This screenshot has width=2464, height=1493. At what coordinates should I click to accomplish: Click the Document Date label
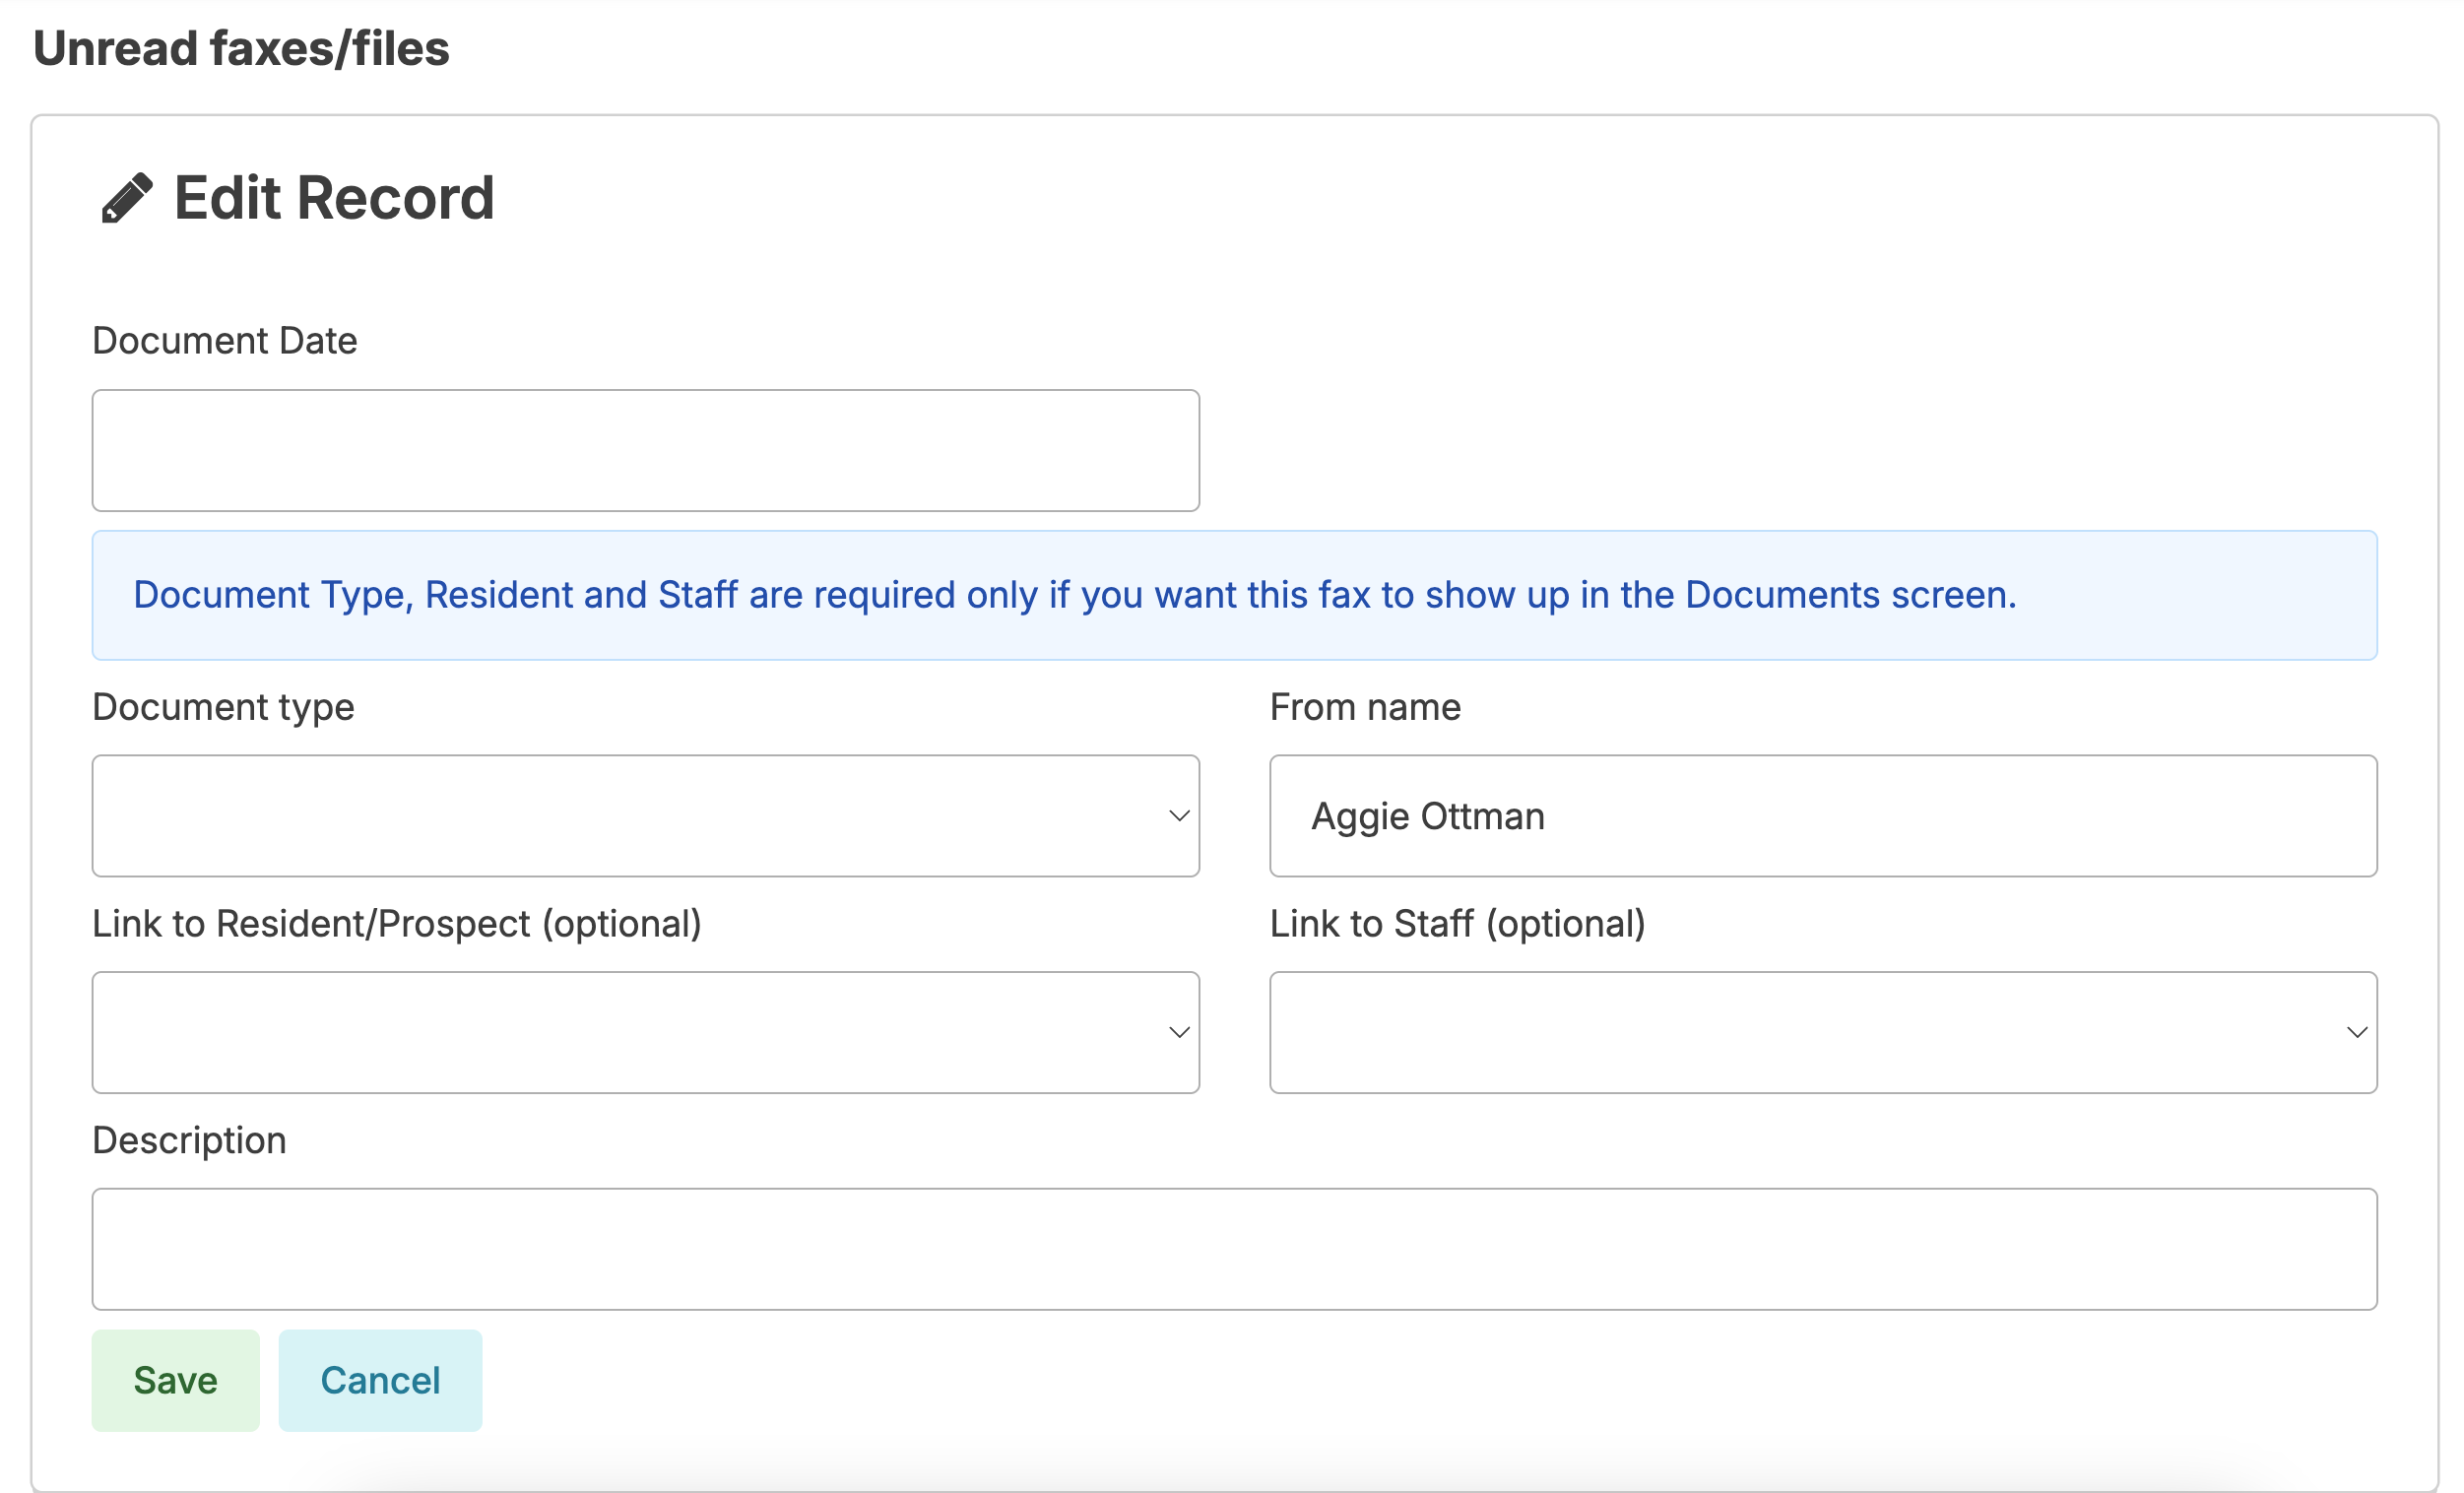(224, 341)
